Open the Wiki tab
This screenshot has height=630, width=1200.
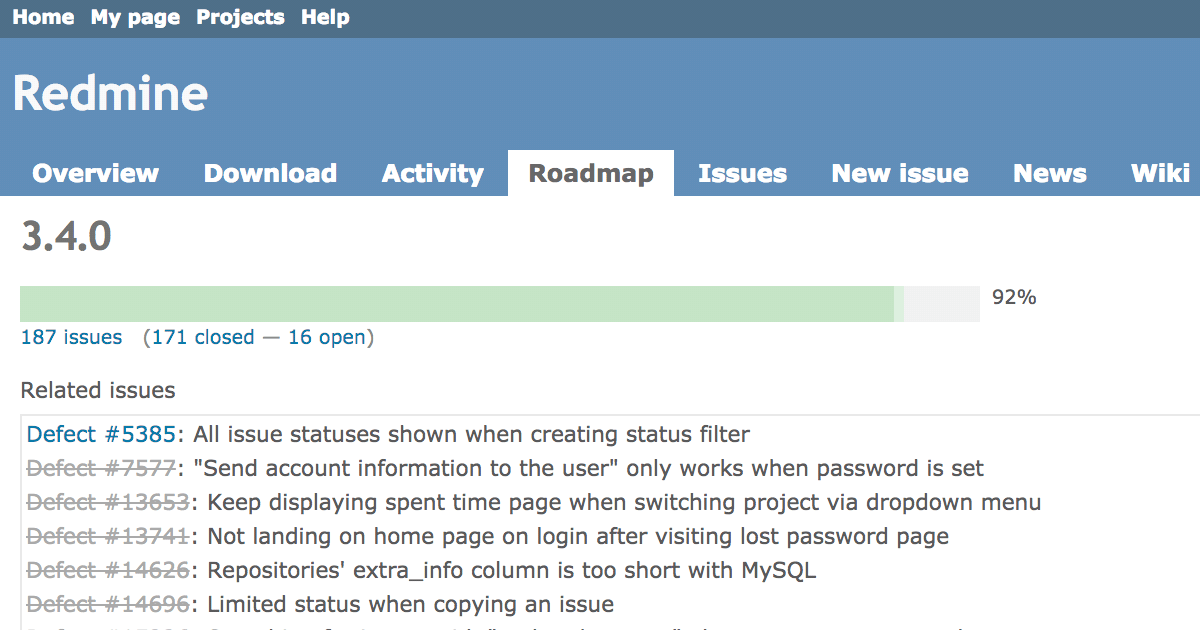(1160, 174)
